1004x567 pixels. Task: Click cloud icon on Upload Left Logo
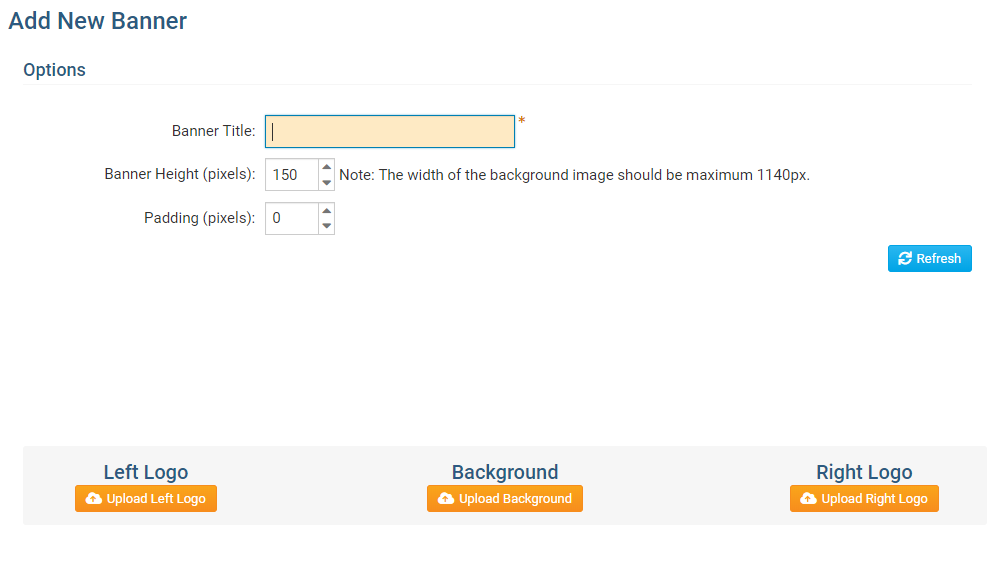94,499
